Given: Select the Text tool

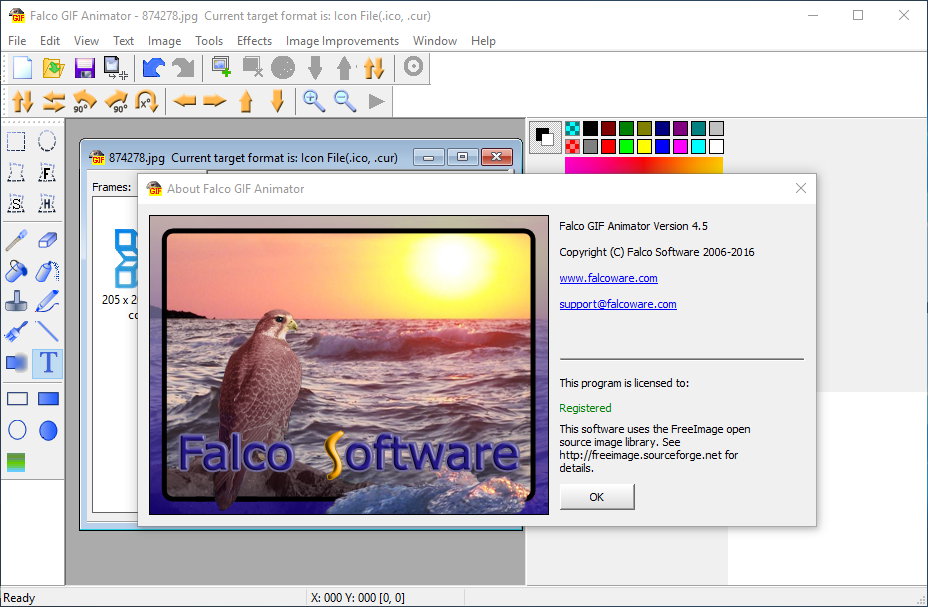Looking at the screenshot, I should (x=48, y=363).
